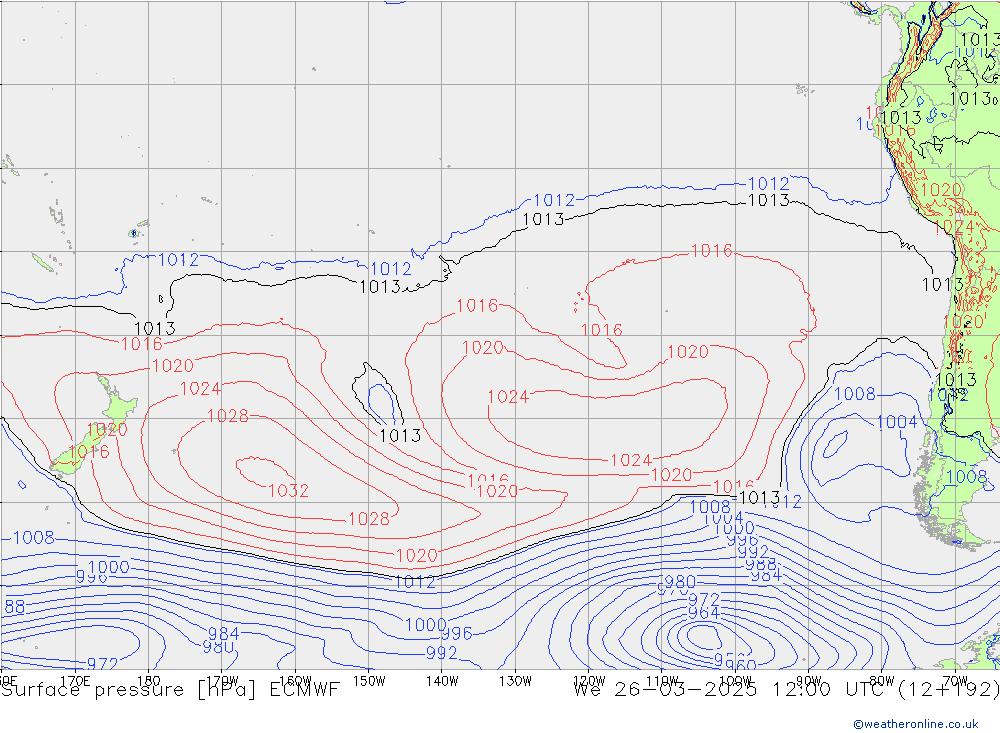This screenshot has width=1000, height=733.
Task: Click the 'Surface pressure [hPa] ECMWF' caption
Action: [x=170, y=690]
